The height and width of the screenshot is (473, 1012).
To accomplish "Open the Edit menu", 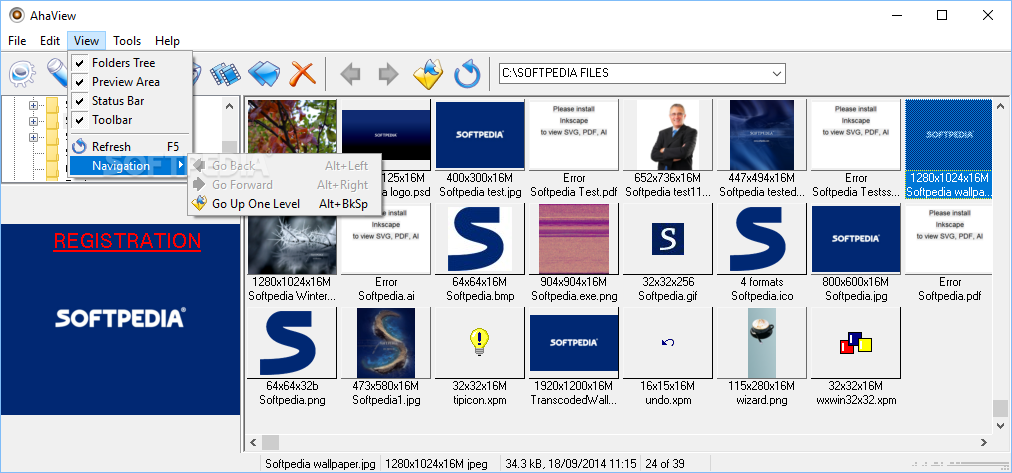I will click(50, 41).
